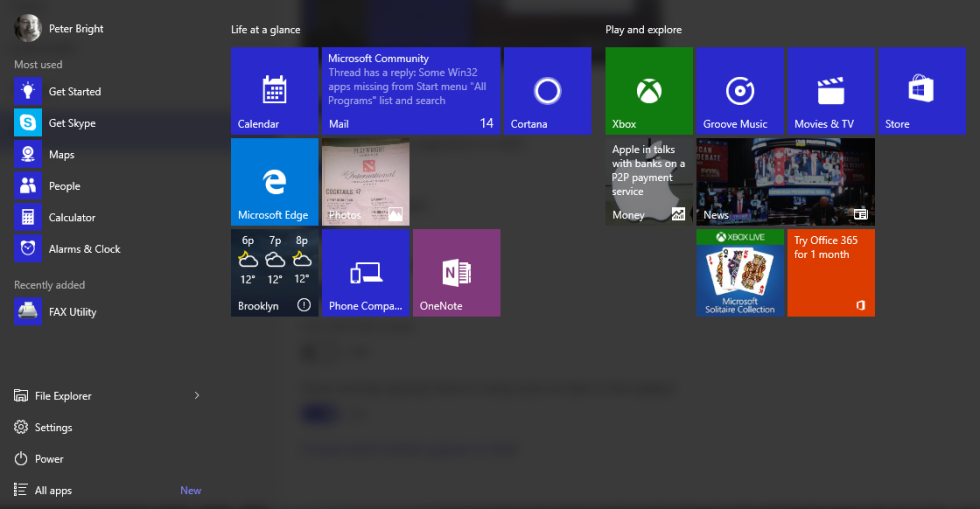
Task: Click the Play and explore heading
Action: tap(643, 29)
